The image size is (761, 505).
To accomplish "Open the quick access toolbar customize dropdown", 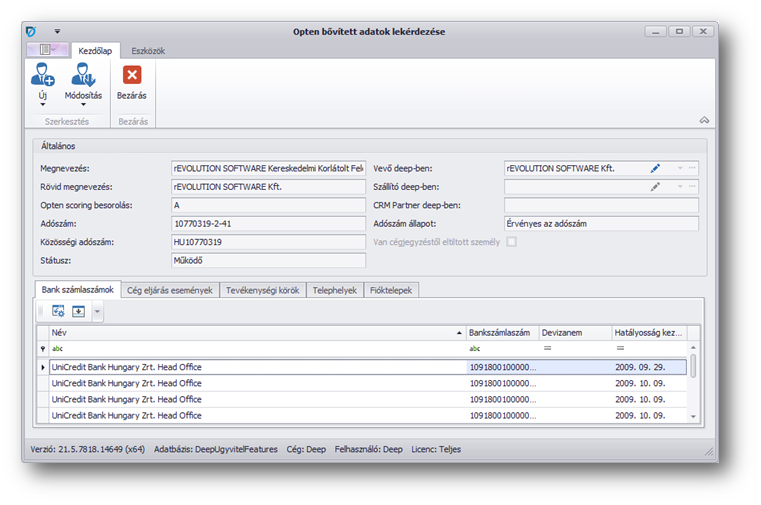I will click(57, 32).
